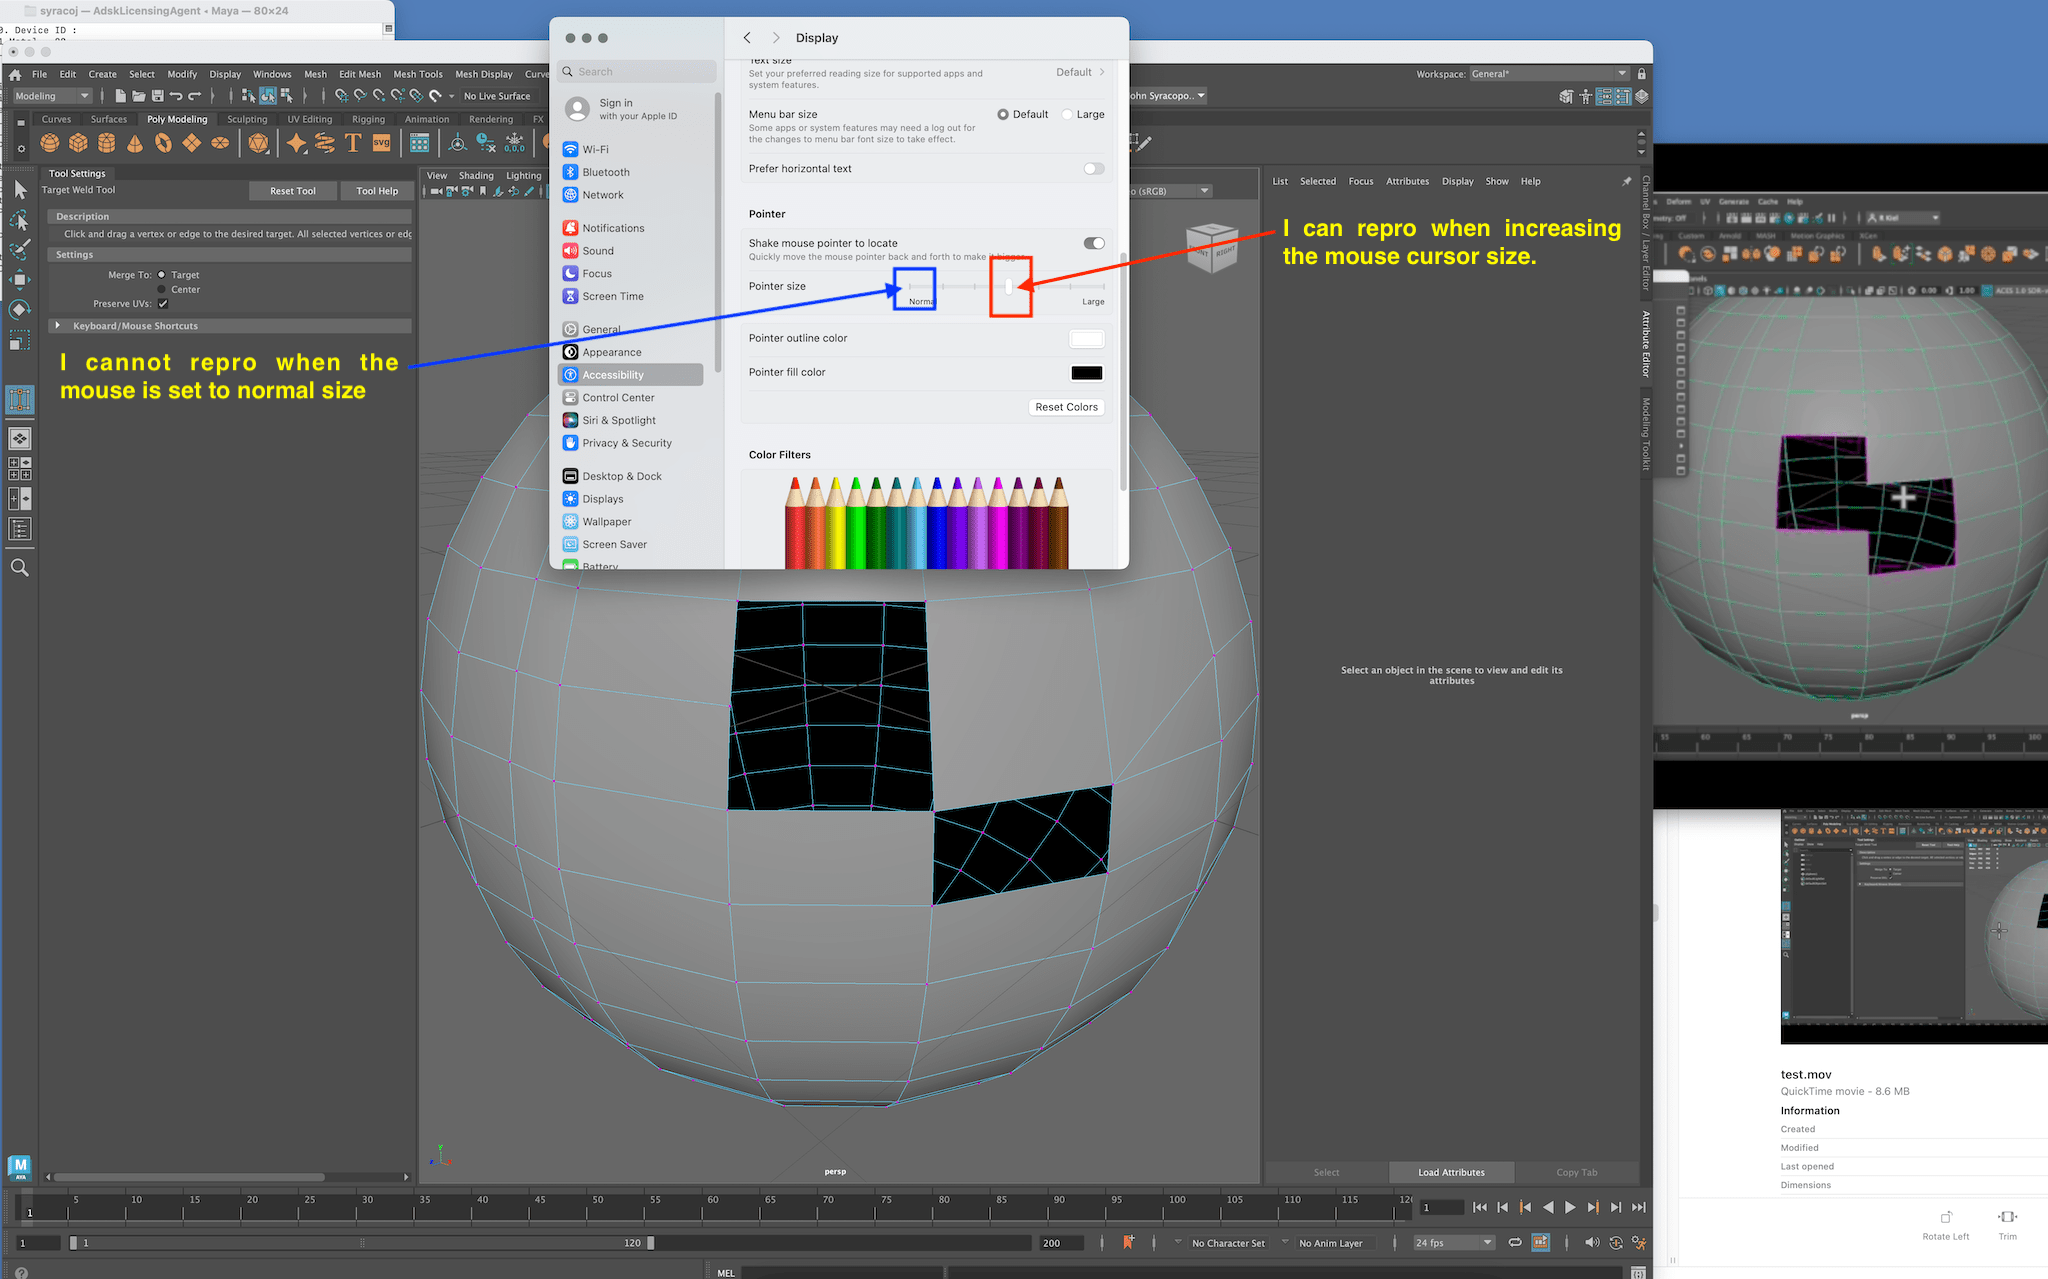This screenshot has height=1279, width=2048.
Task: Click the Reset Tool button
Action: pos(292,190)
